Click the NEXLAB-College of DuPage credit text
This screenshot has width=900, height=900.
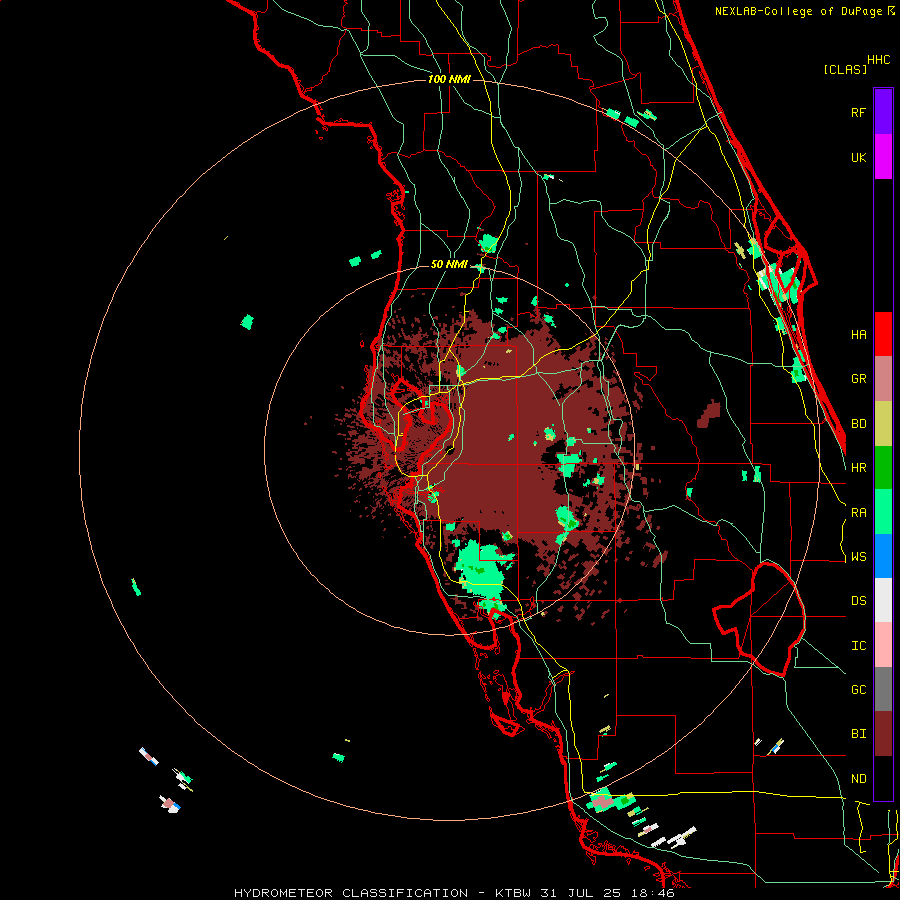798,11
